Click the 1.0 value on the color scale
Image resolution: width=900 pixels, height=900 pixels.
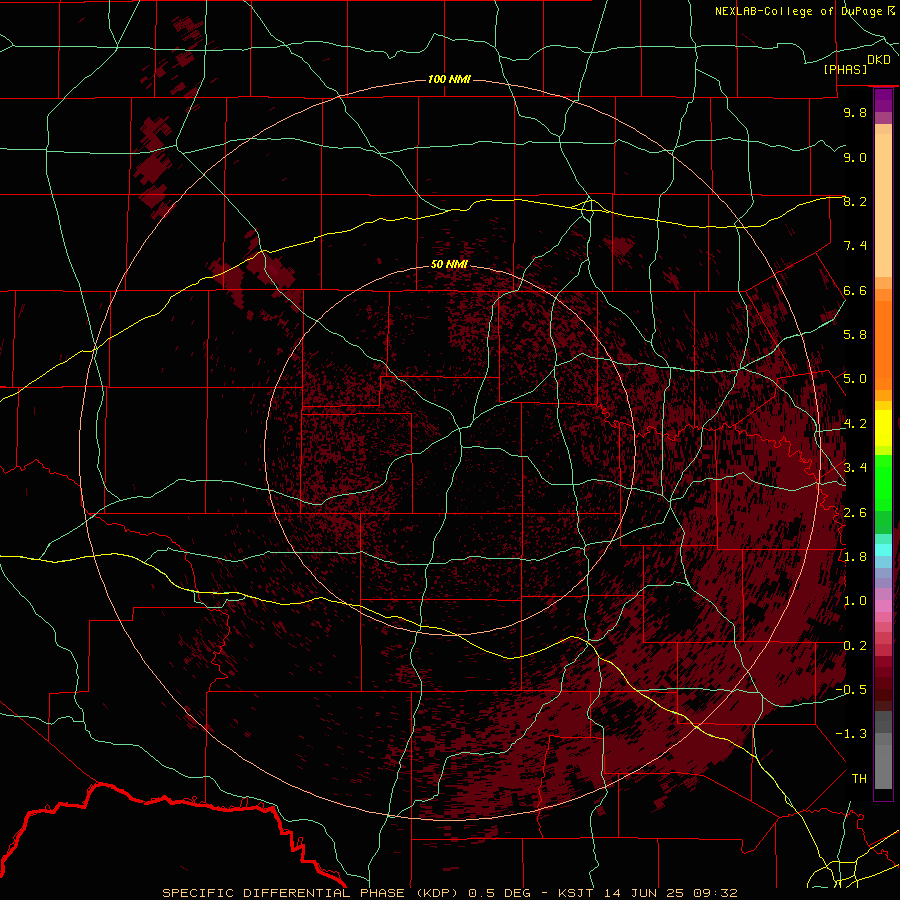pyautogui.click(x=855, y=601)
